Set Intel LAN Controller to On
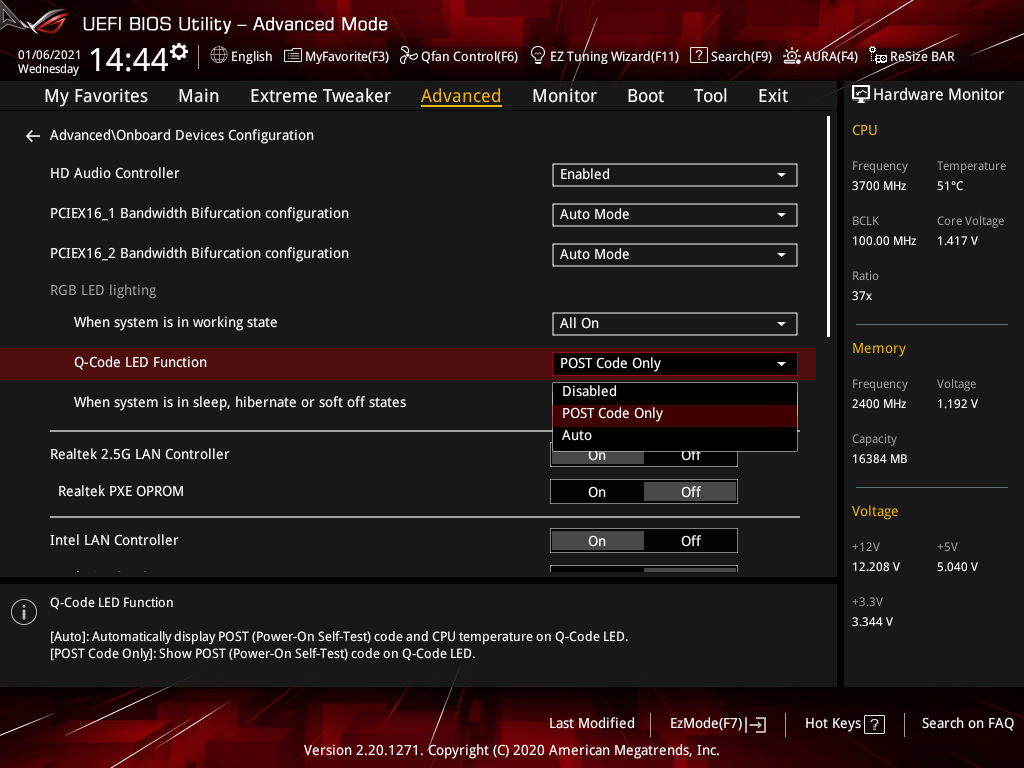The width and height of the screenshot is (1024, 768). pos(597,541)
